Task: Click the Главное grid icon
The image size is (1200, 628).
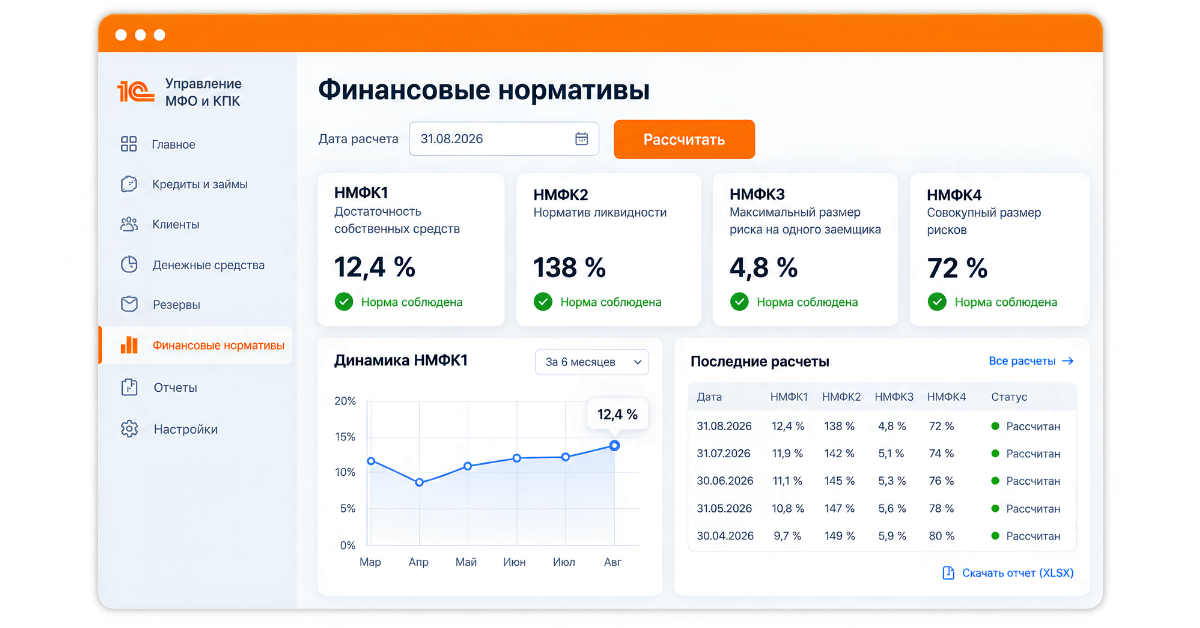Action: tap(128, 144)
